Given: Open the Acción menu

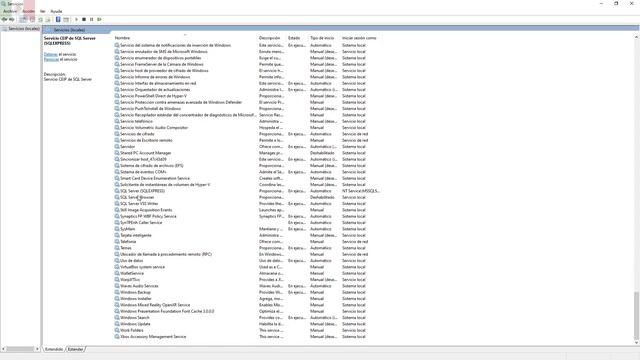Looking at the screenshot, I should (29, 11).
